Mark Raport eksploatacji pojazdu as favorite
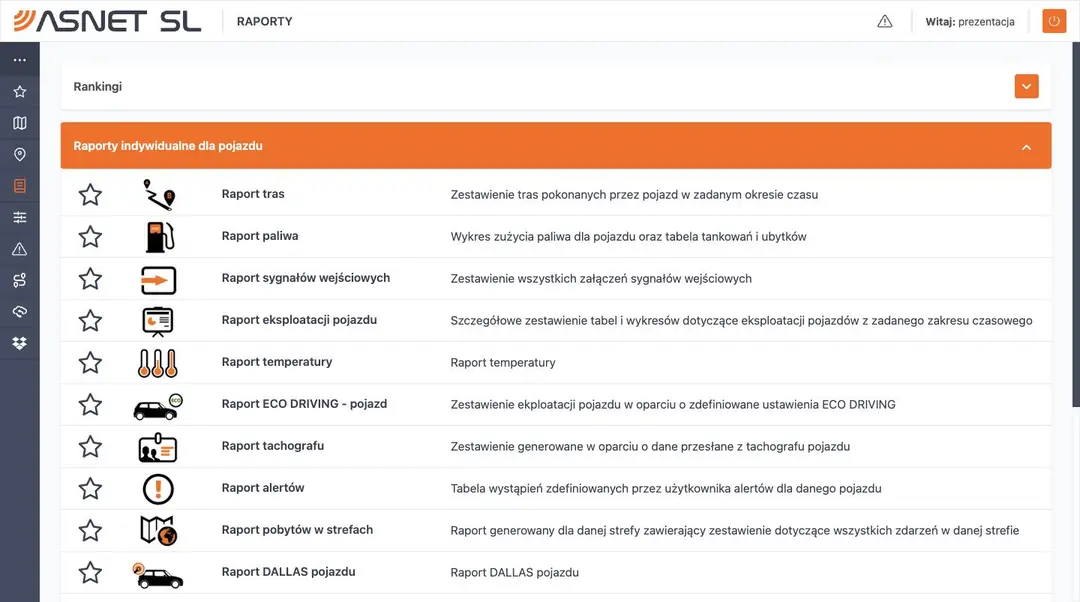1080x602 pixels. click(90, 321)
